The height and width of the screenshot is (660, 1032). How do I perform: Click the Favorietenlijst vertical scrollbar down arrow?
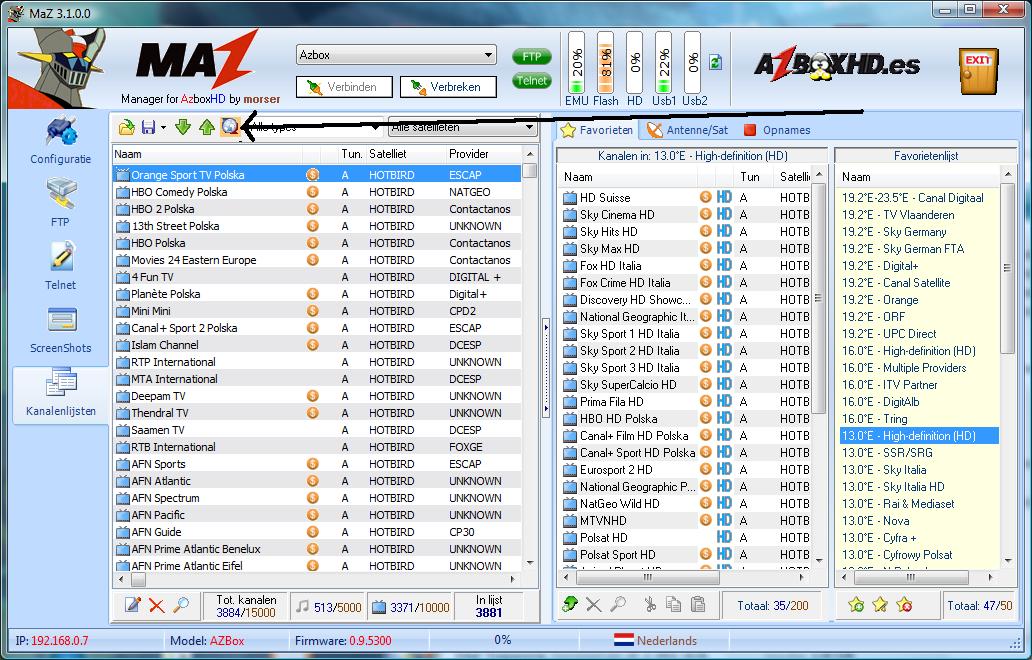click(1008, 561)
